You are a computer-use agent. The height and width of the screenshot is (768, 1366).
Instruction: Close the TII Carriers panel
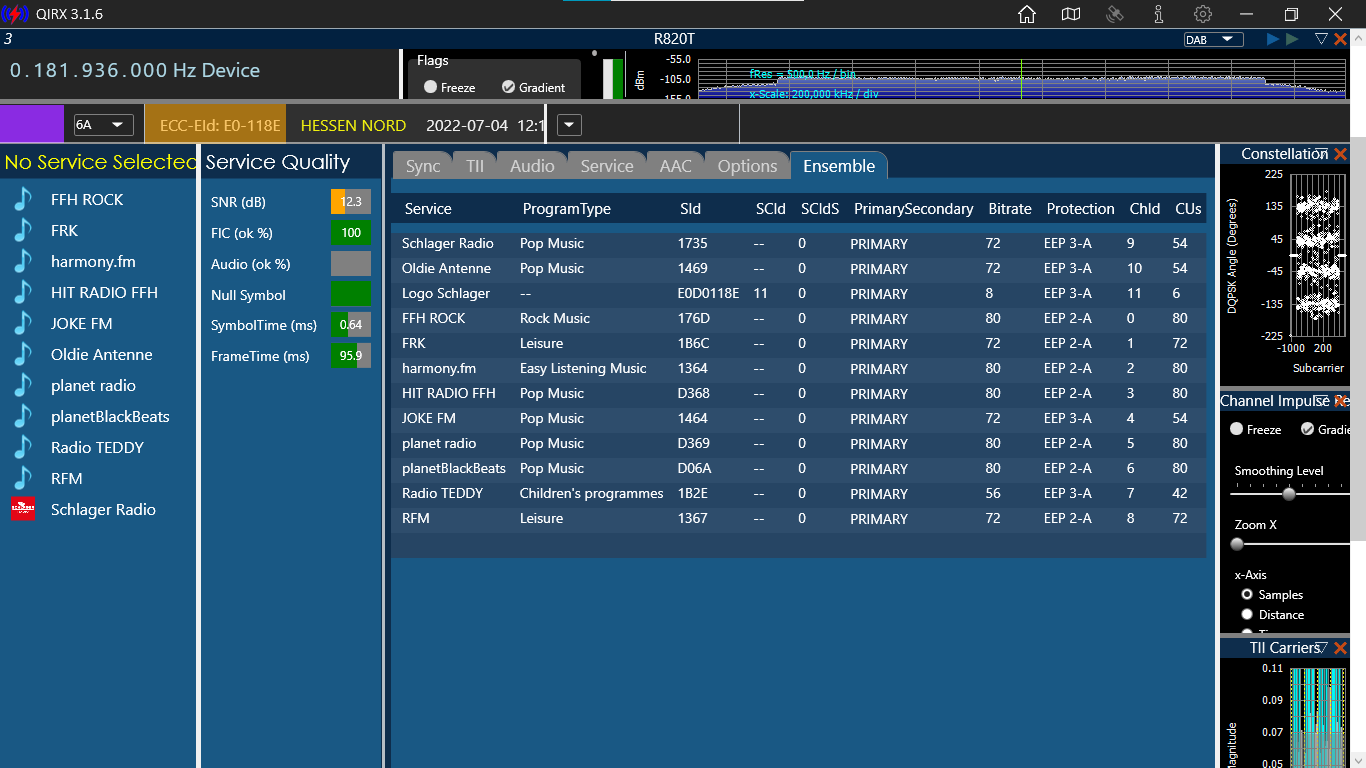1341,648
